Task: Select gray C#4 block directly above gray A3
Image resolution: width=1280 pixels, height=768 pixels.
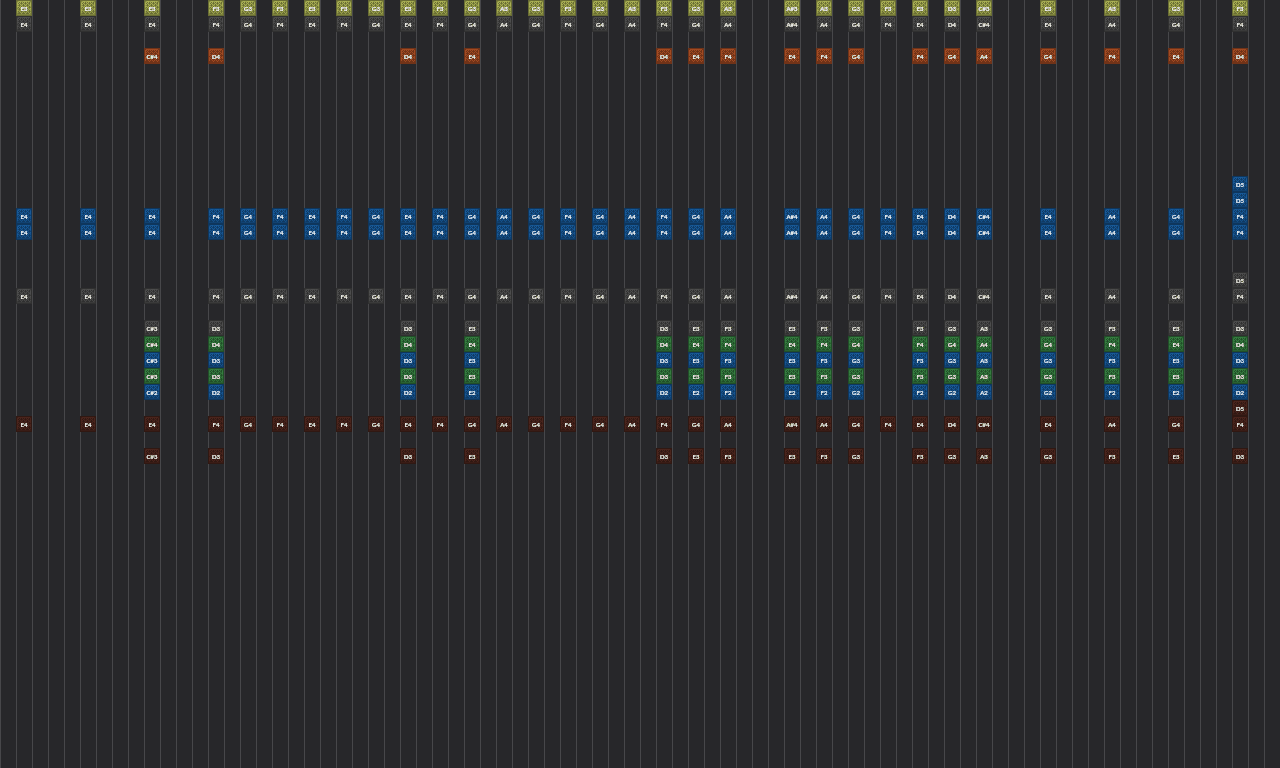Action: coord(984,296)
